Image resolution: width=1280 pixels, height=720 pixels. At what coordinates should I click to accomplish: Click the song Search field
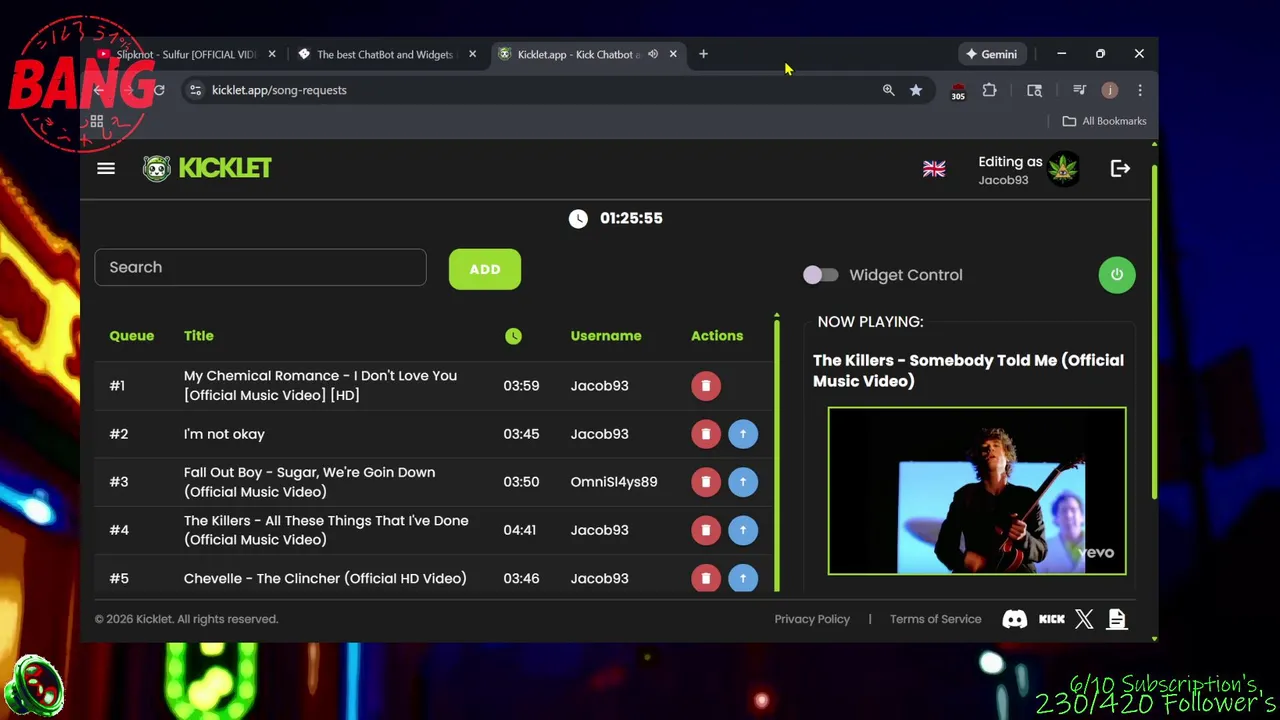click(x=260, y=267)
